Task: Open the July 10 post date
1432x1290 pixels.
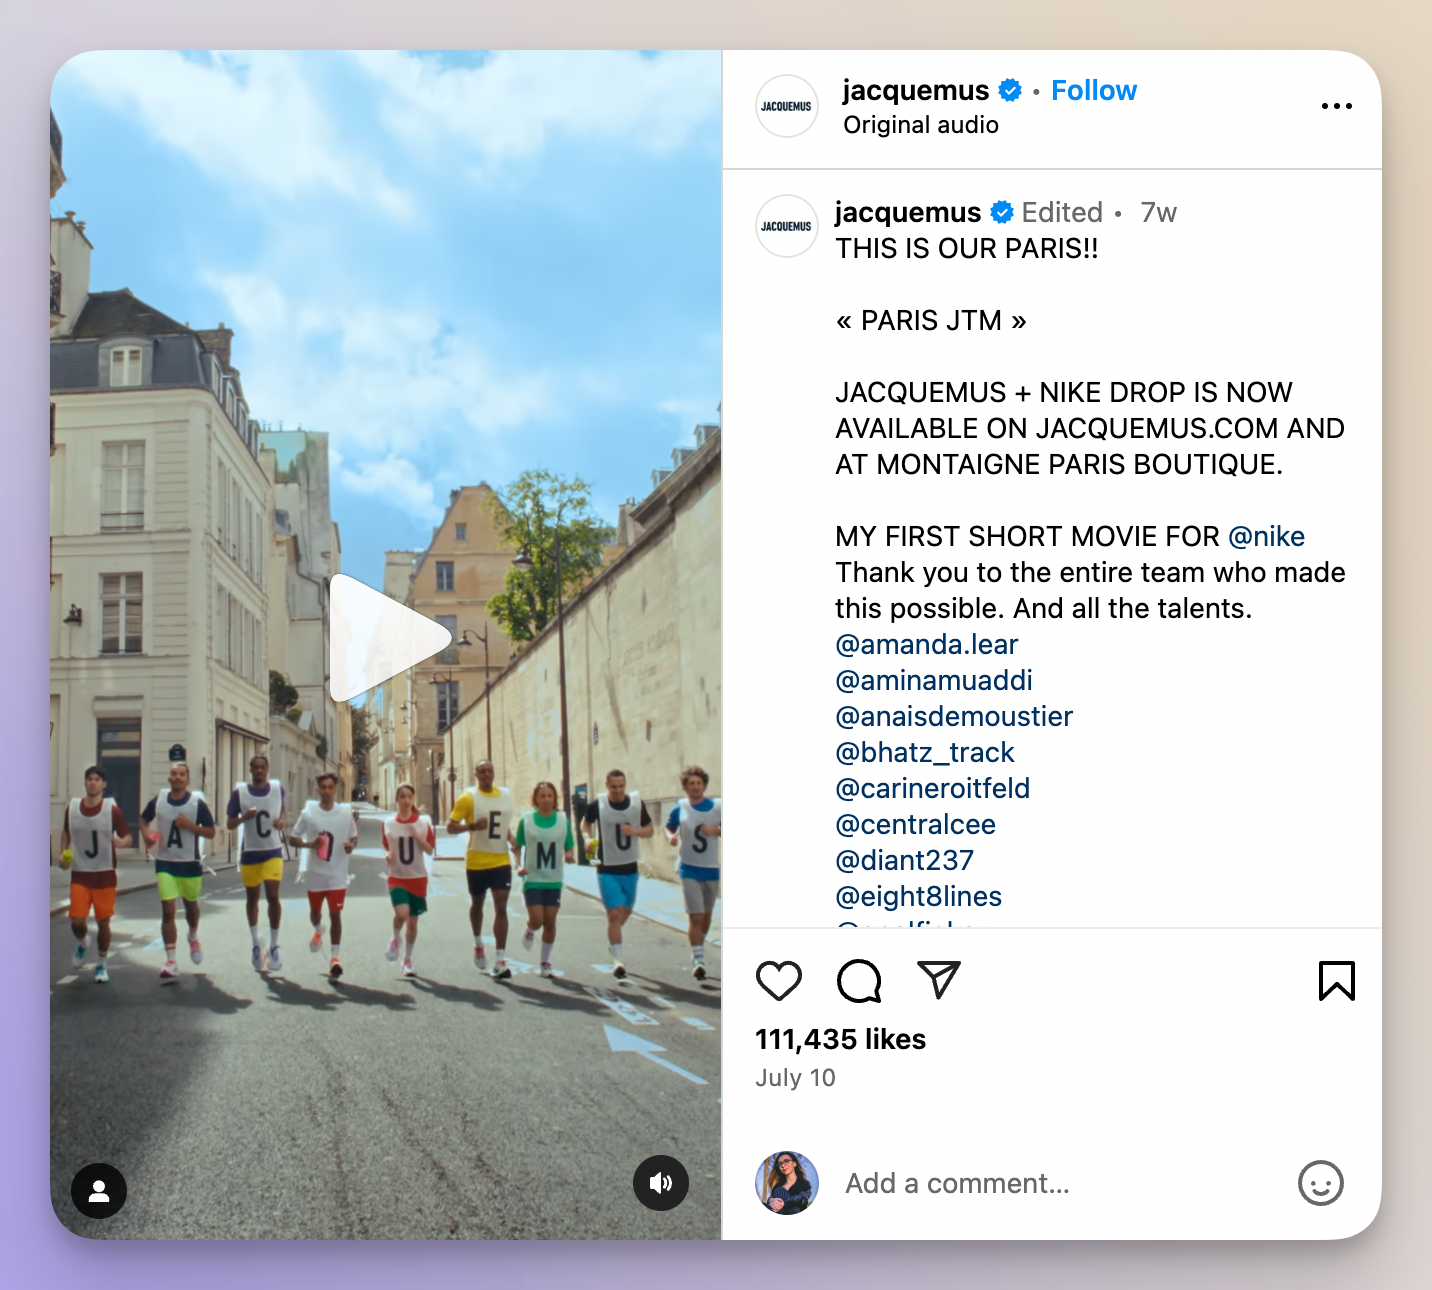Action: (795, 1077)
